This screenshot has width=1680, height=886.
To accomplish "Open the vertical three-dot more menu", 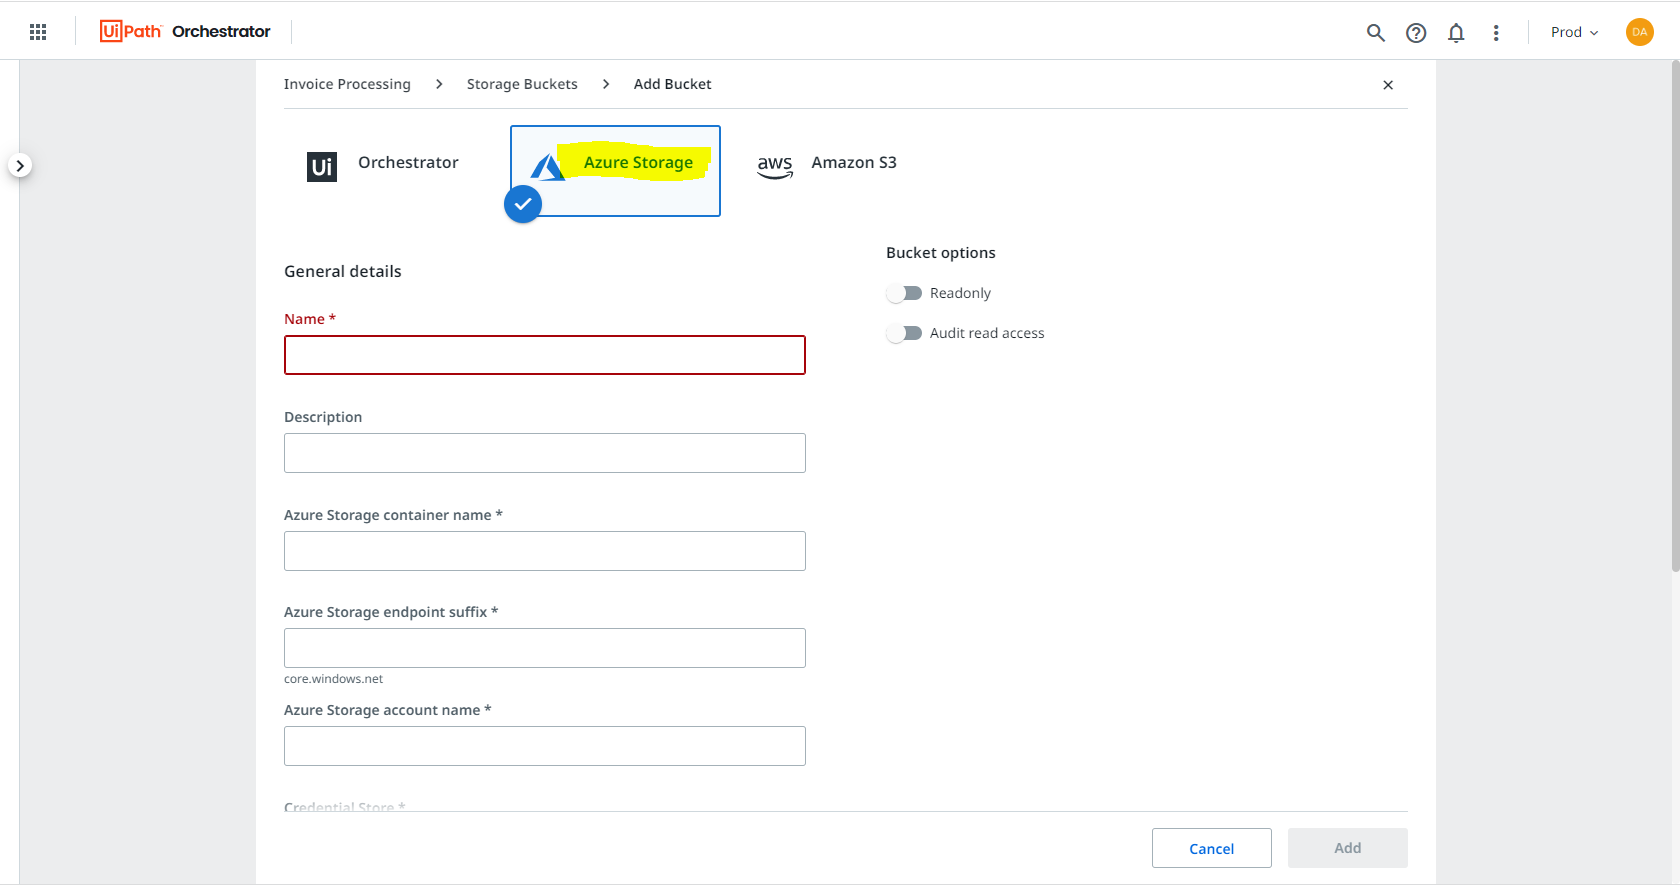I will 1496,33.
